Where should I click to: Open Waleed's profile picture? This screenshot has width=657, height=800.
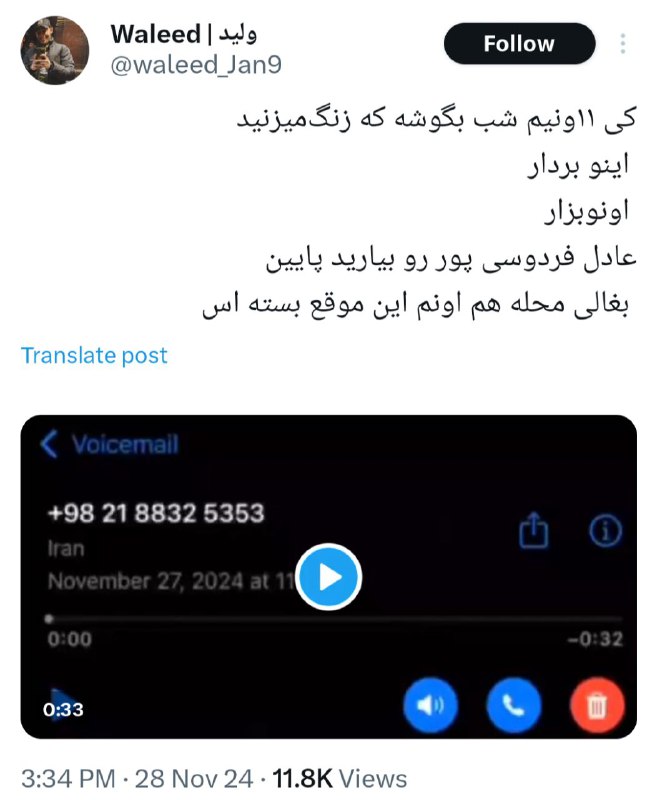point(55,50)
